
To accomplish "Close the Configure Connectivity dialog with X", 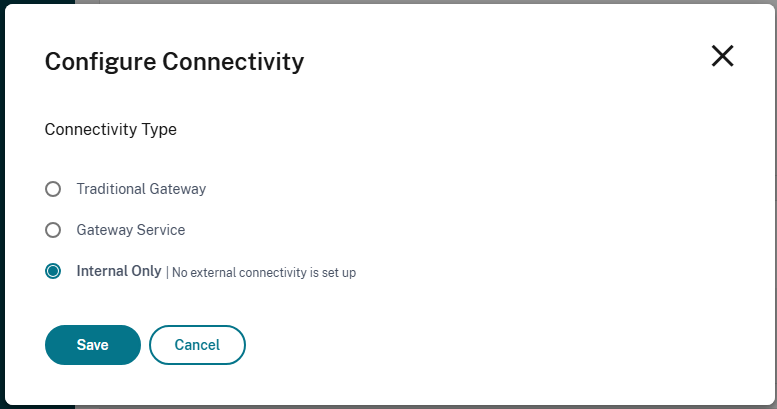I will point(722,57).
